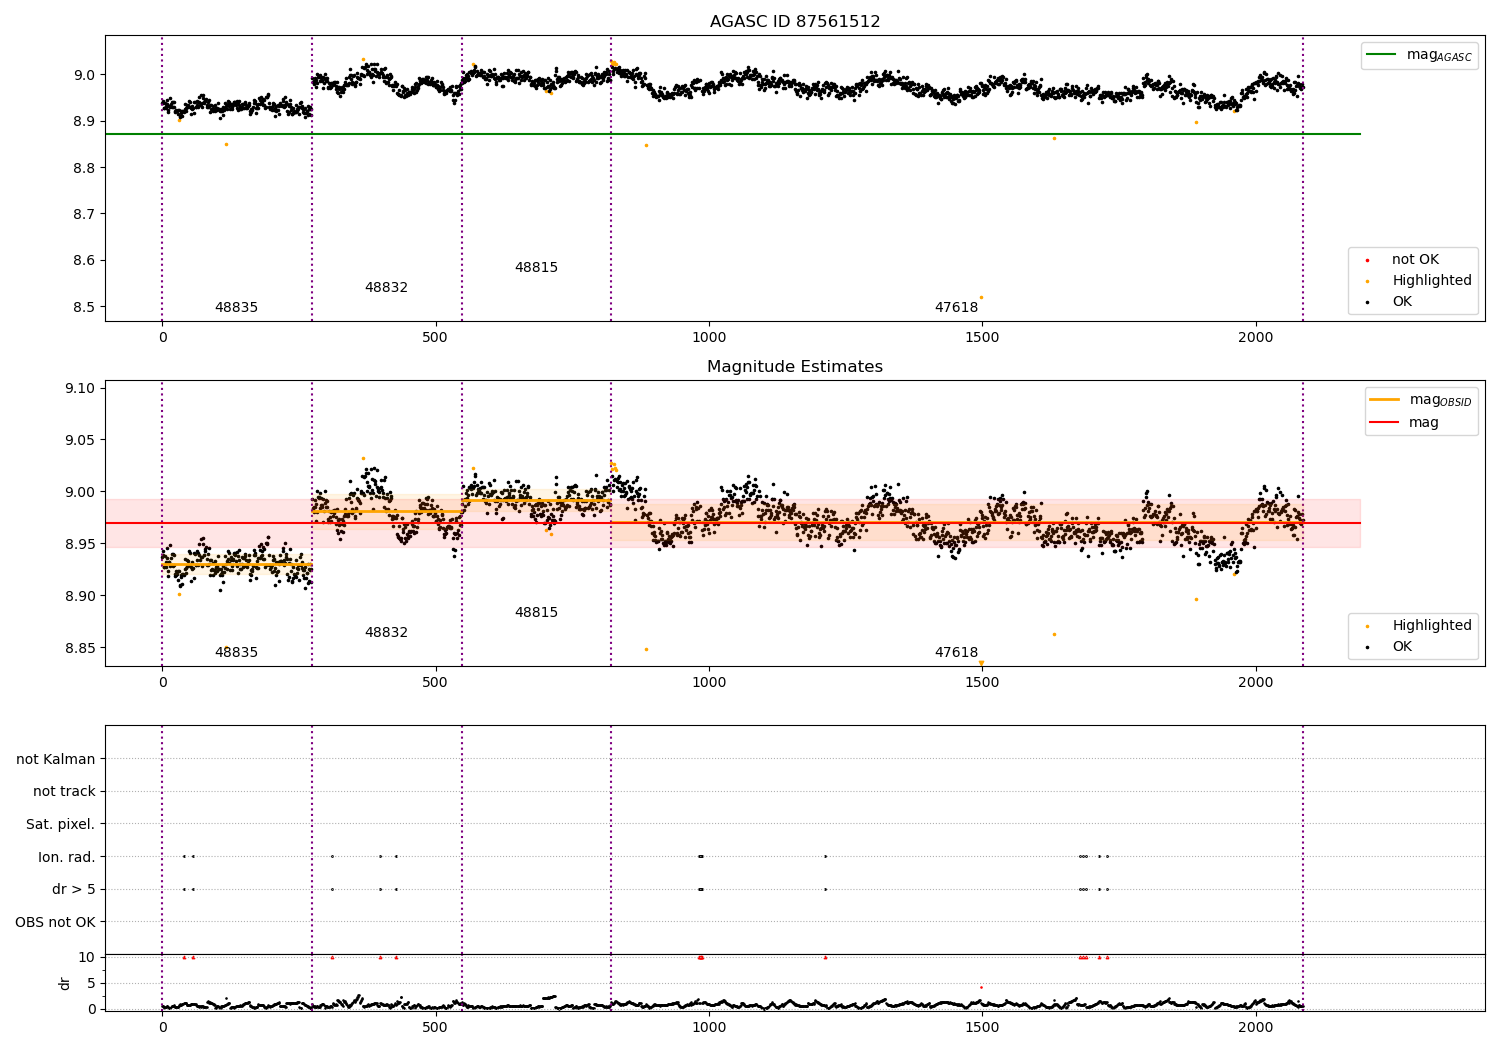Screen dimensions: 1500x1050
Task: Click the "Sat. pixel." row label
Action: coord(61,825)
